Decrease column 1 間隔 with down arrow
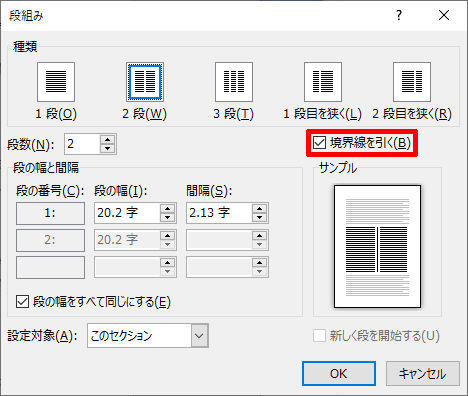This screenshot has height=396, width=468. click(260, 217)
